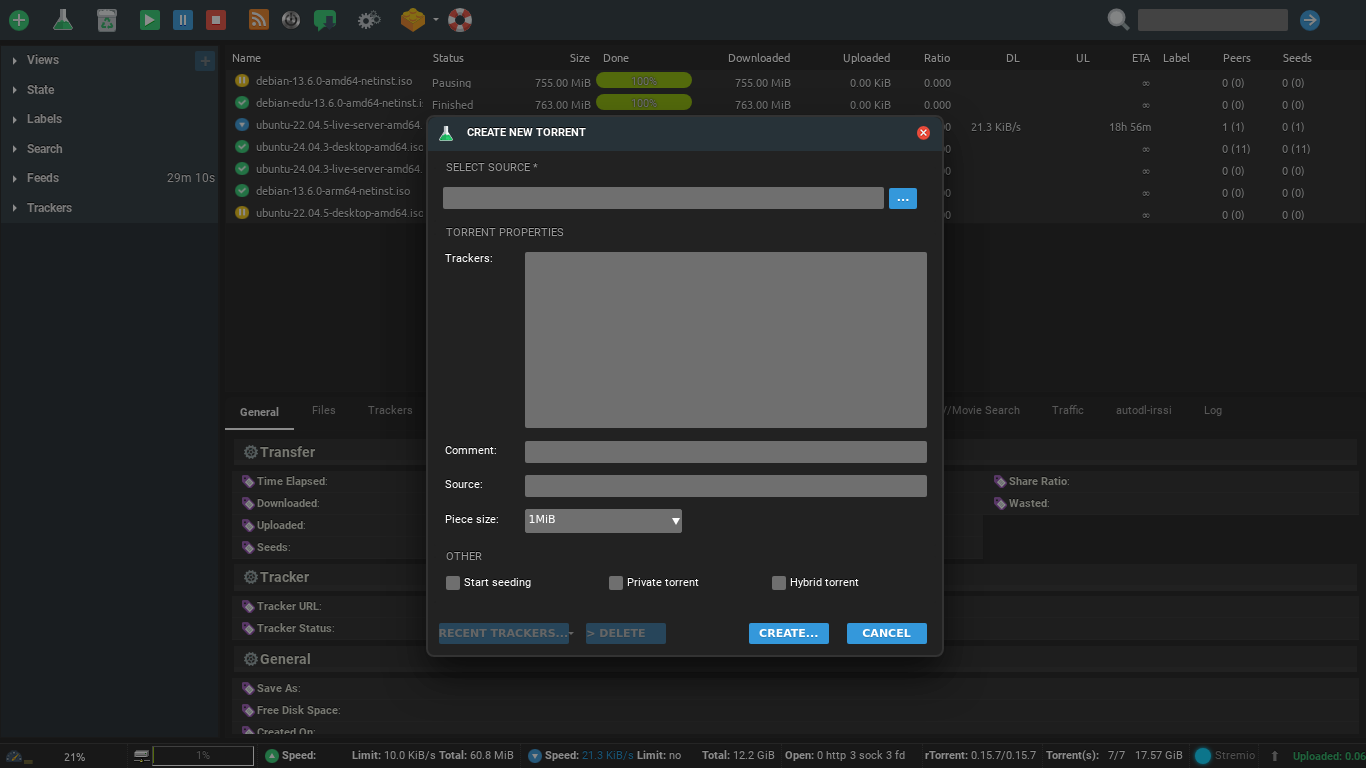Image resolution: width=1366 pixels, height=768 pixels.
Task: Click the disk usage 1% bar
Action: [x=203, y=756]
